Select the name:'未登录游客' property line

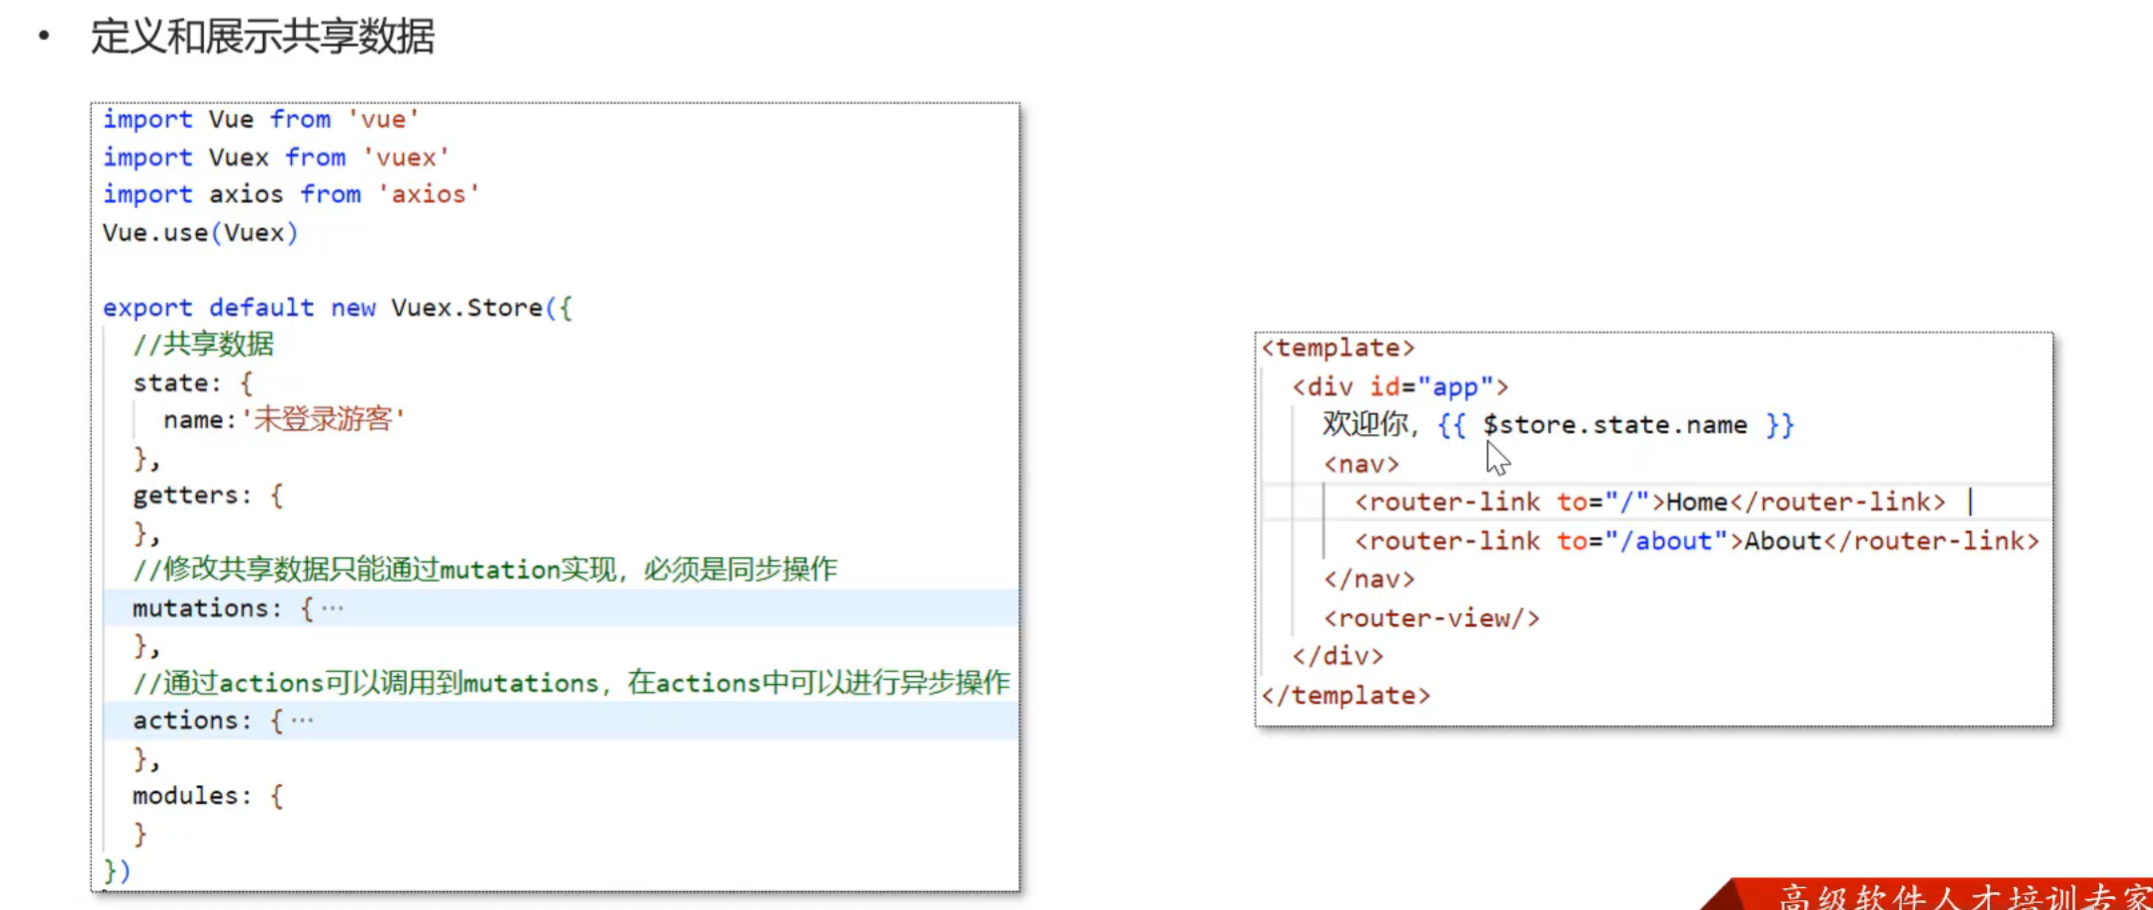click(284, 420)
